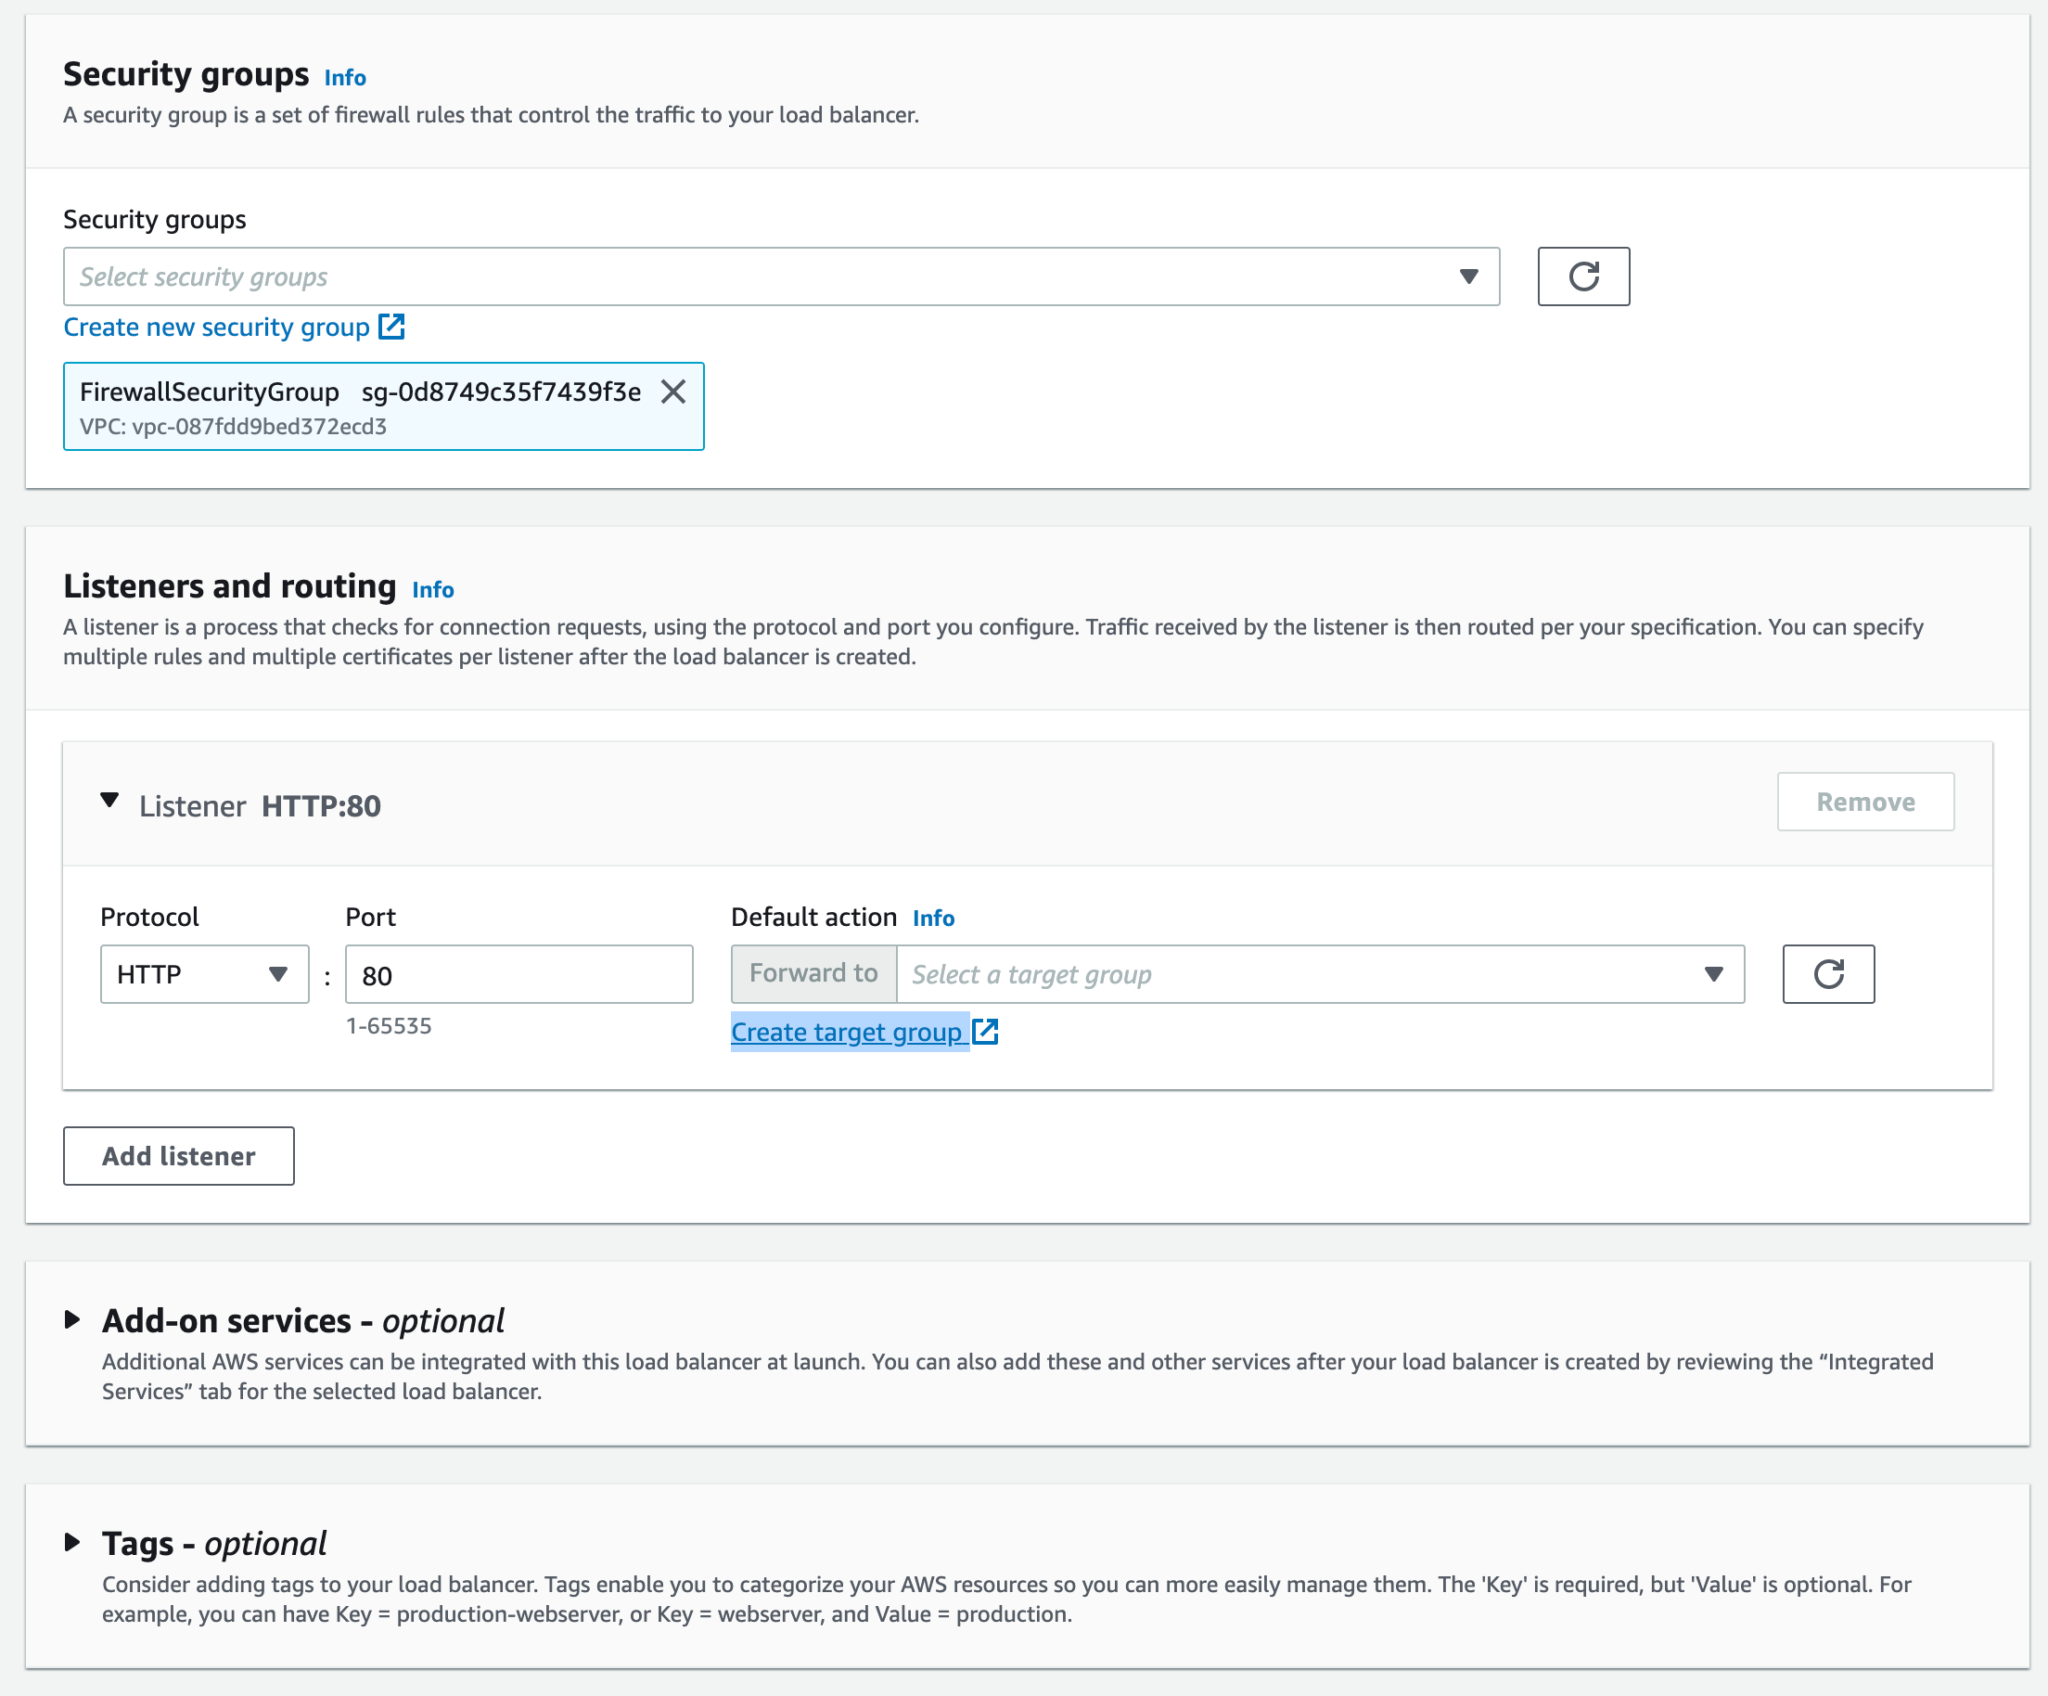Open Select security groups dropdown
The width and height of the screenshot is (2048, 1696).
780,277
